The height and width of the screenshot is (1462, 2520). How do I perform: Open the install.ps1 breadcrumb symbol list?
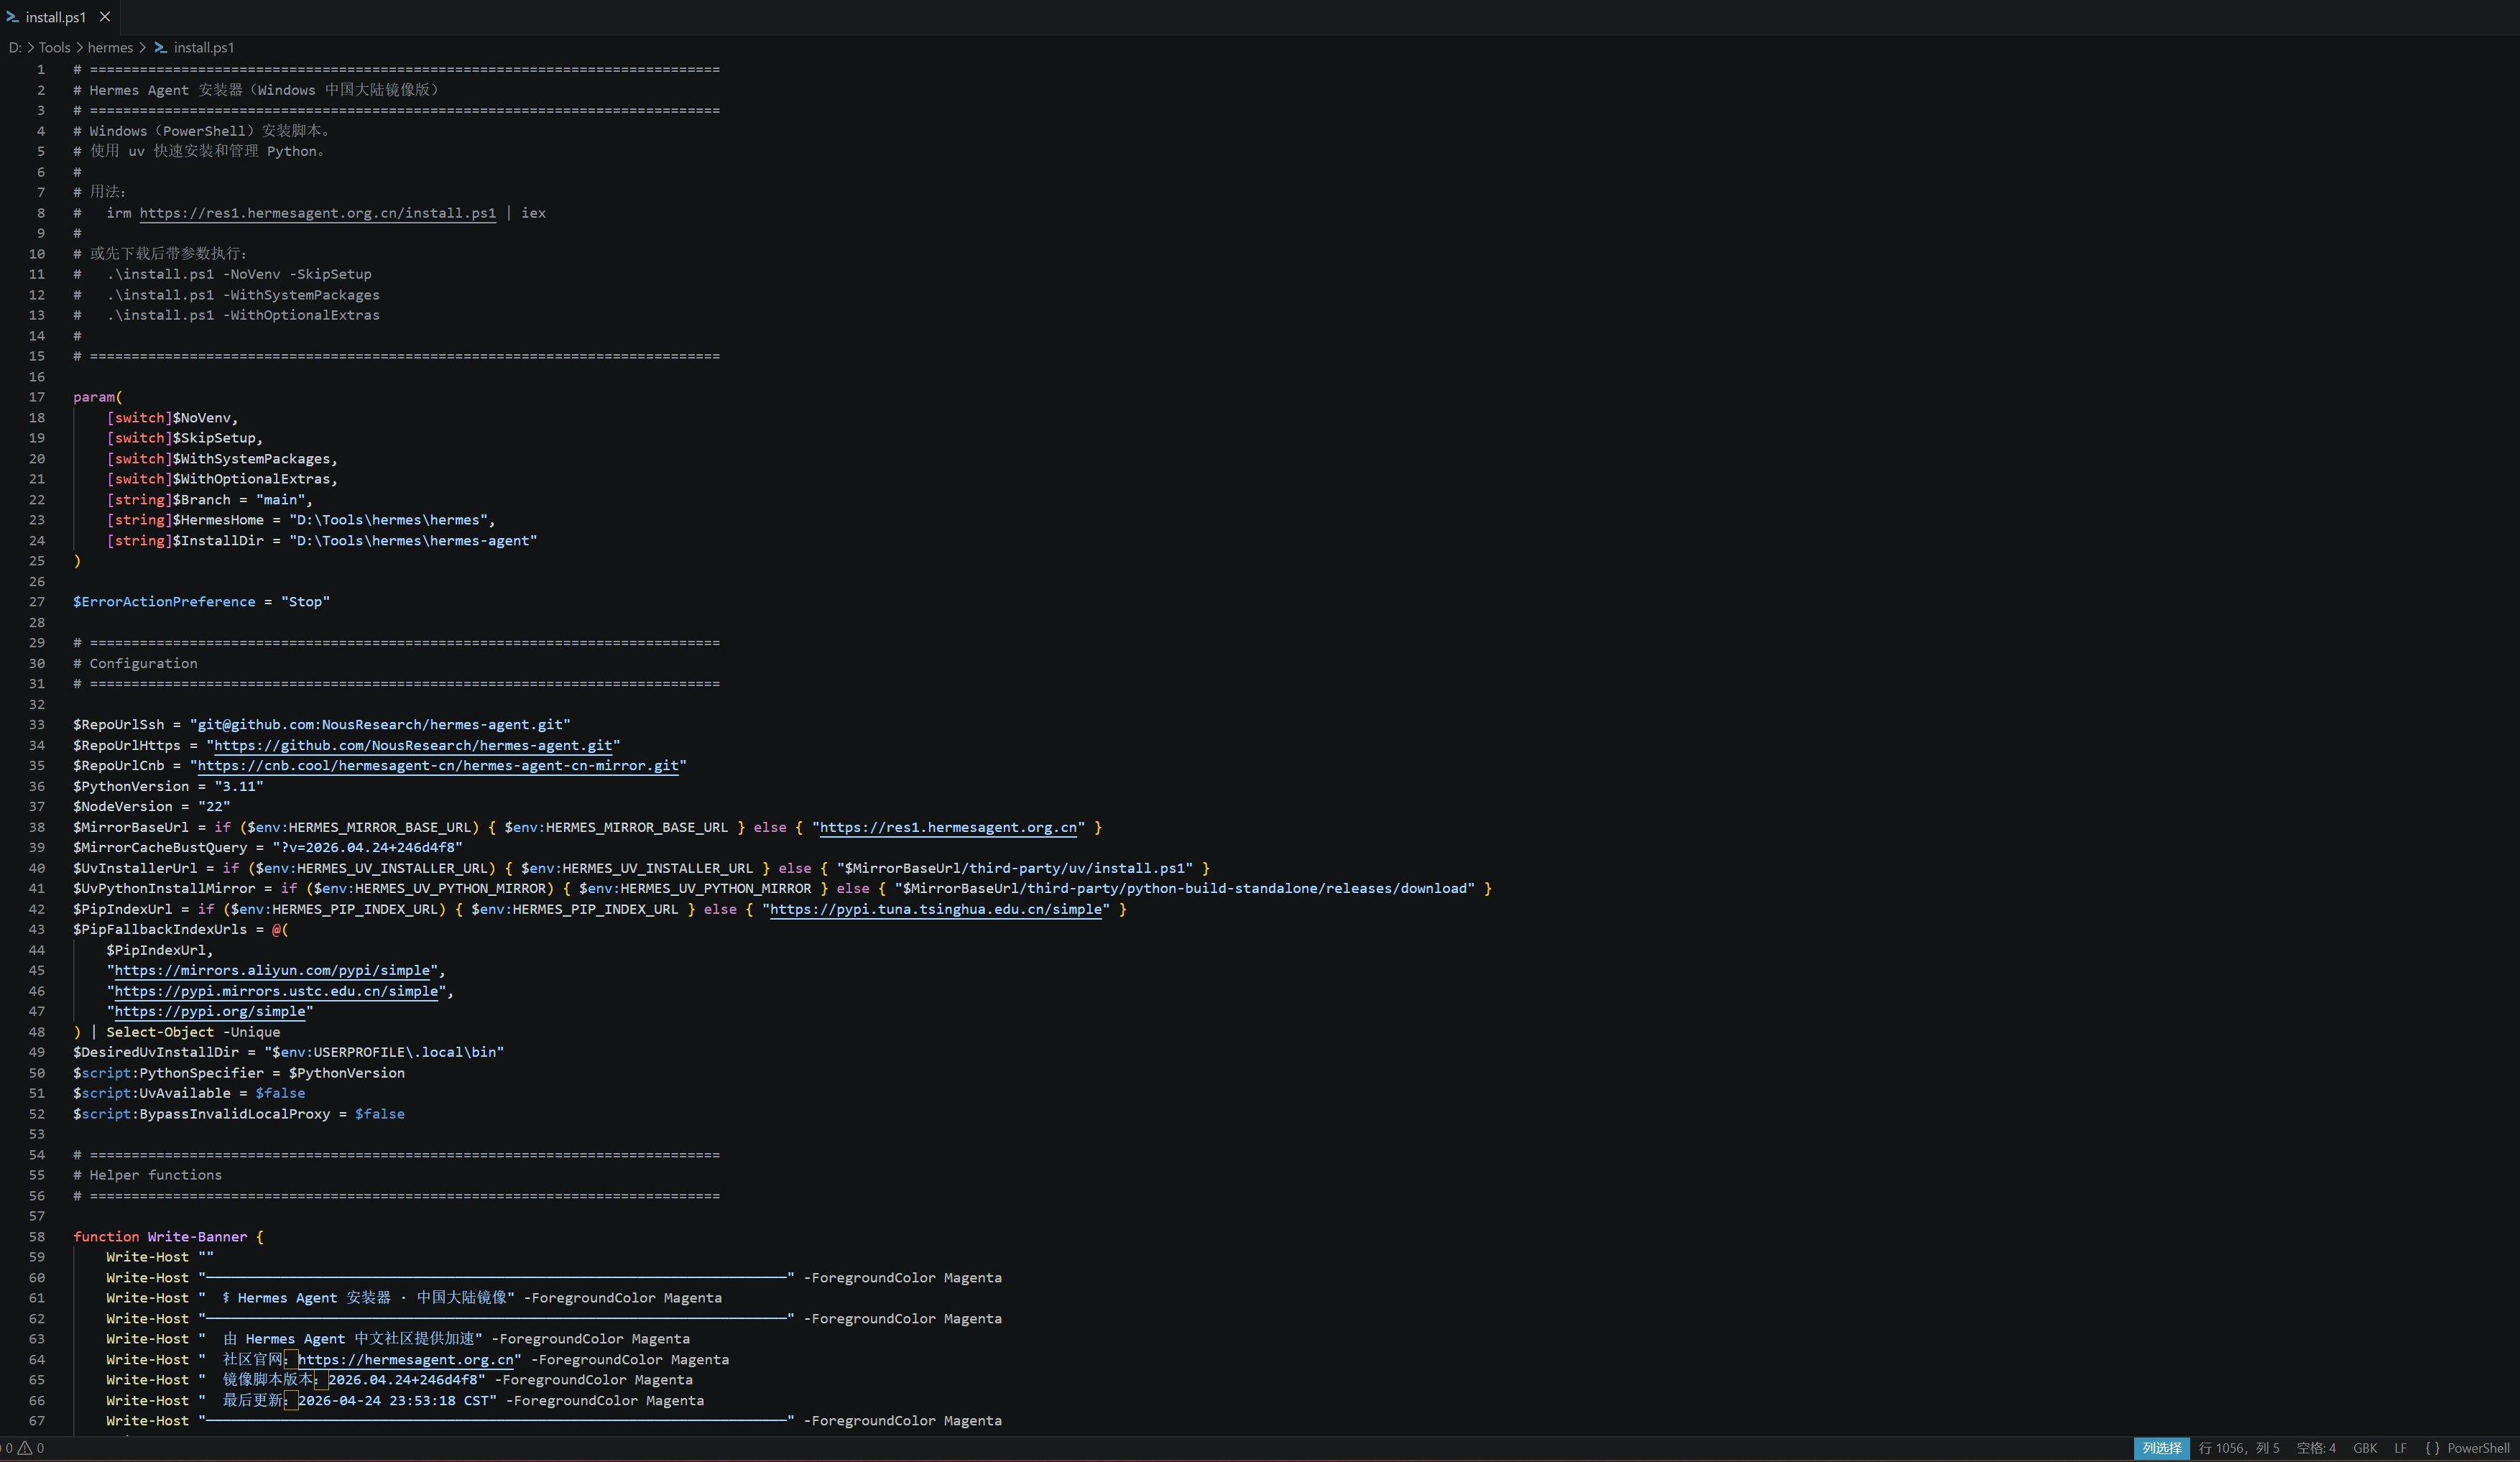tap(204, 47)
